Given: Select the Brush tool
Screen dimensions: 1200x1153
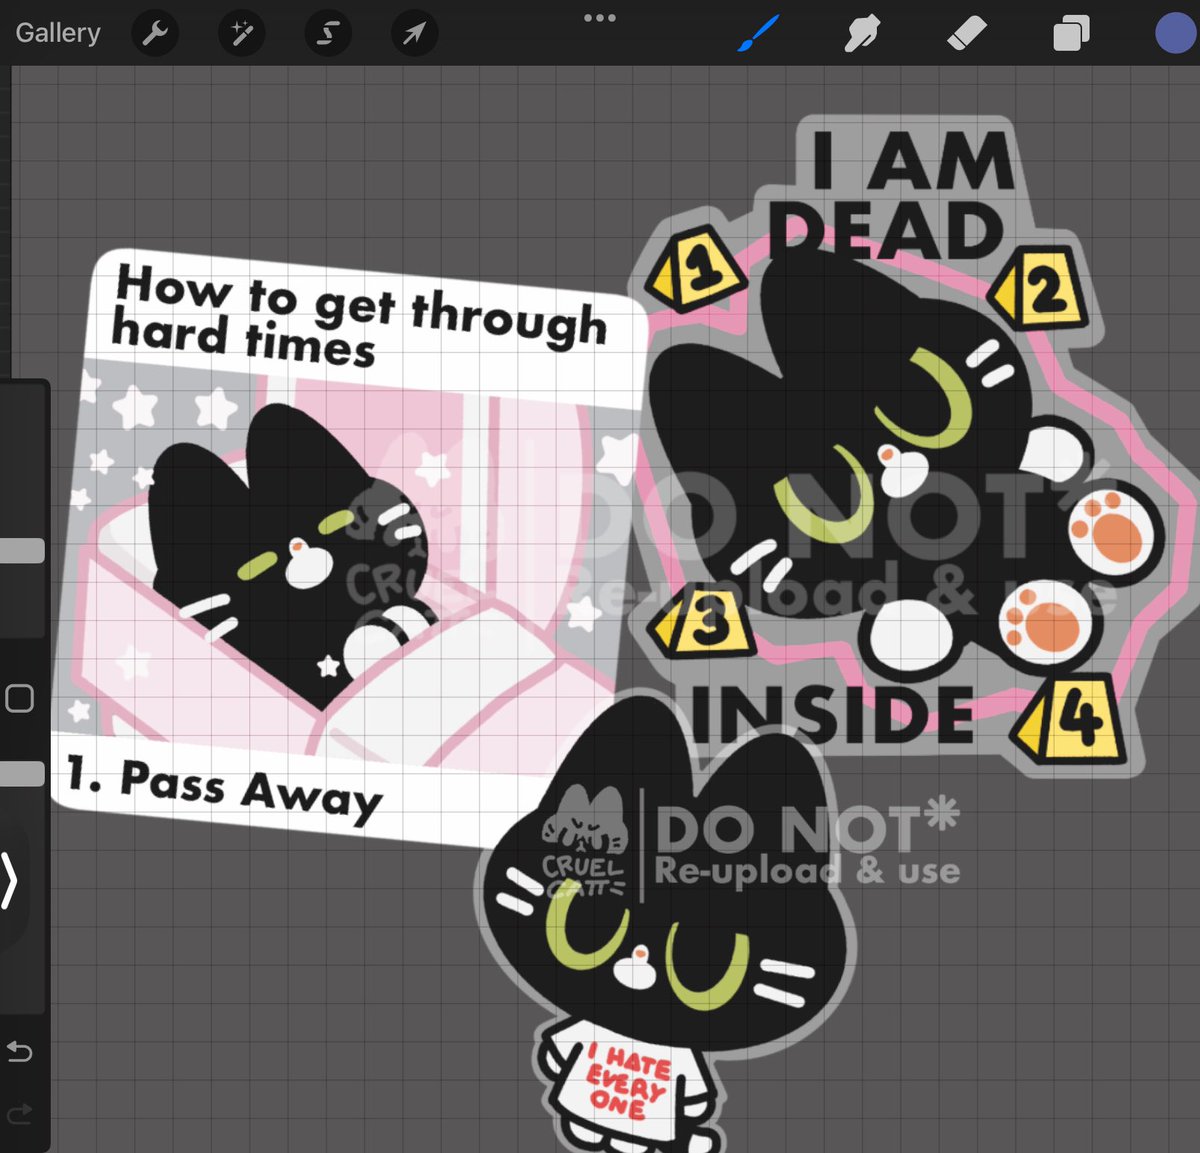Looking at the screenshot, I should [x=759, y=34].
